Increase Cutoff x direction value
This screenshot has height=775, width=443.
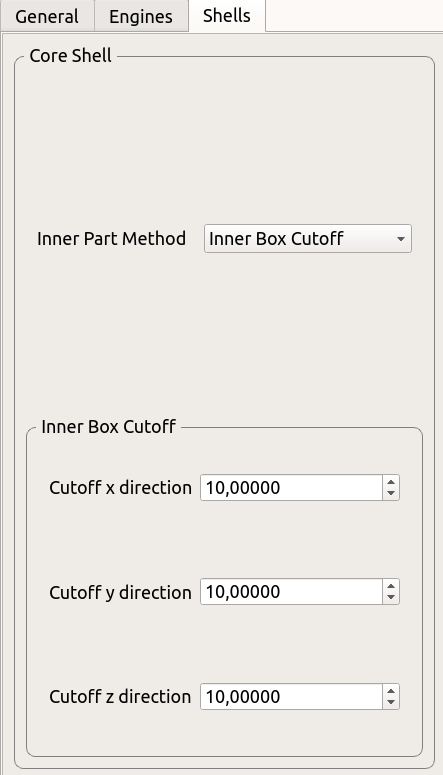(391, 482)
